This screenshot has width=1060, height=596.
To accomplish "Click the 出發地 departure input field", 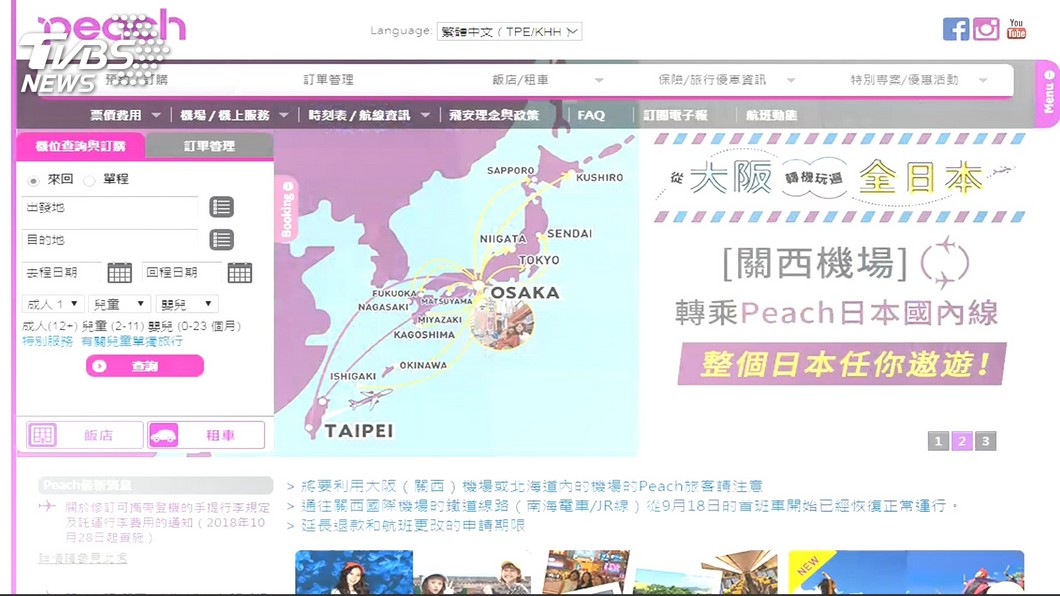I will [x=110, y=207].
